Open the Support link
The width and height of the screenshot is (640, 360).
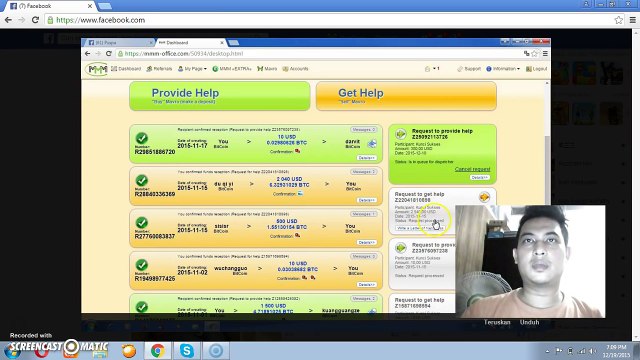click(x=469, y=69)
